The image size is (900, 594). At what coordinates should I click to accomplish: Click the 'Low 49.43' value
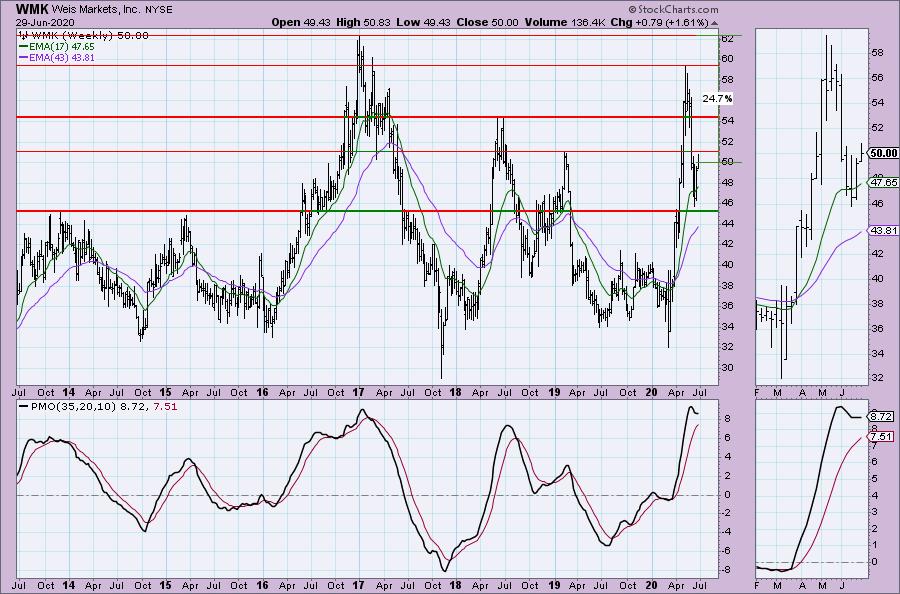pyautogui.click(x=424, y=22)
